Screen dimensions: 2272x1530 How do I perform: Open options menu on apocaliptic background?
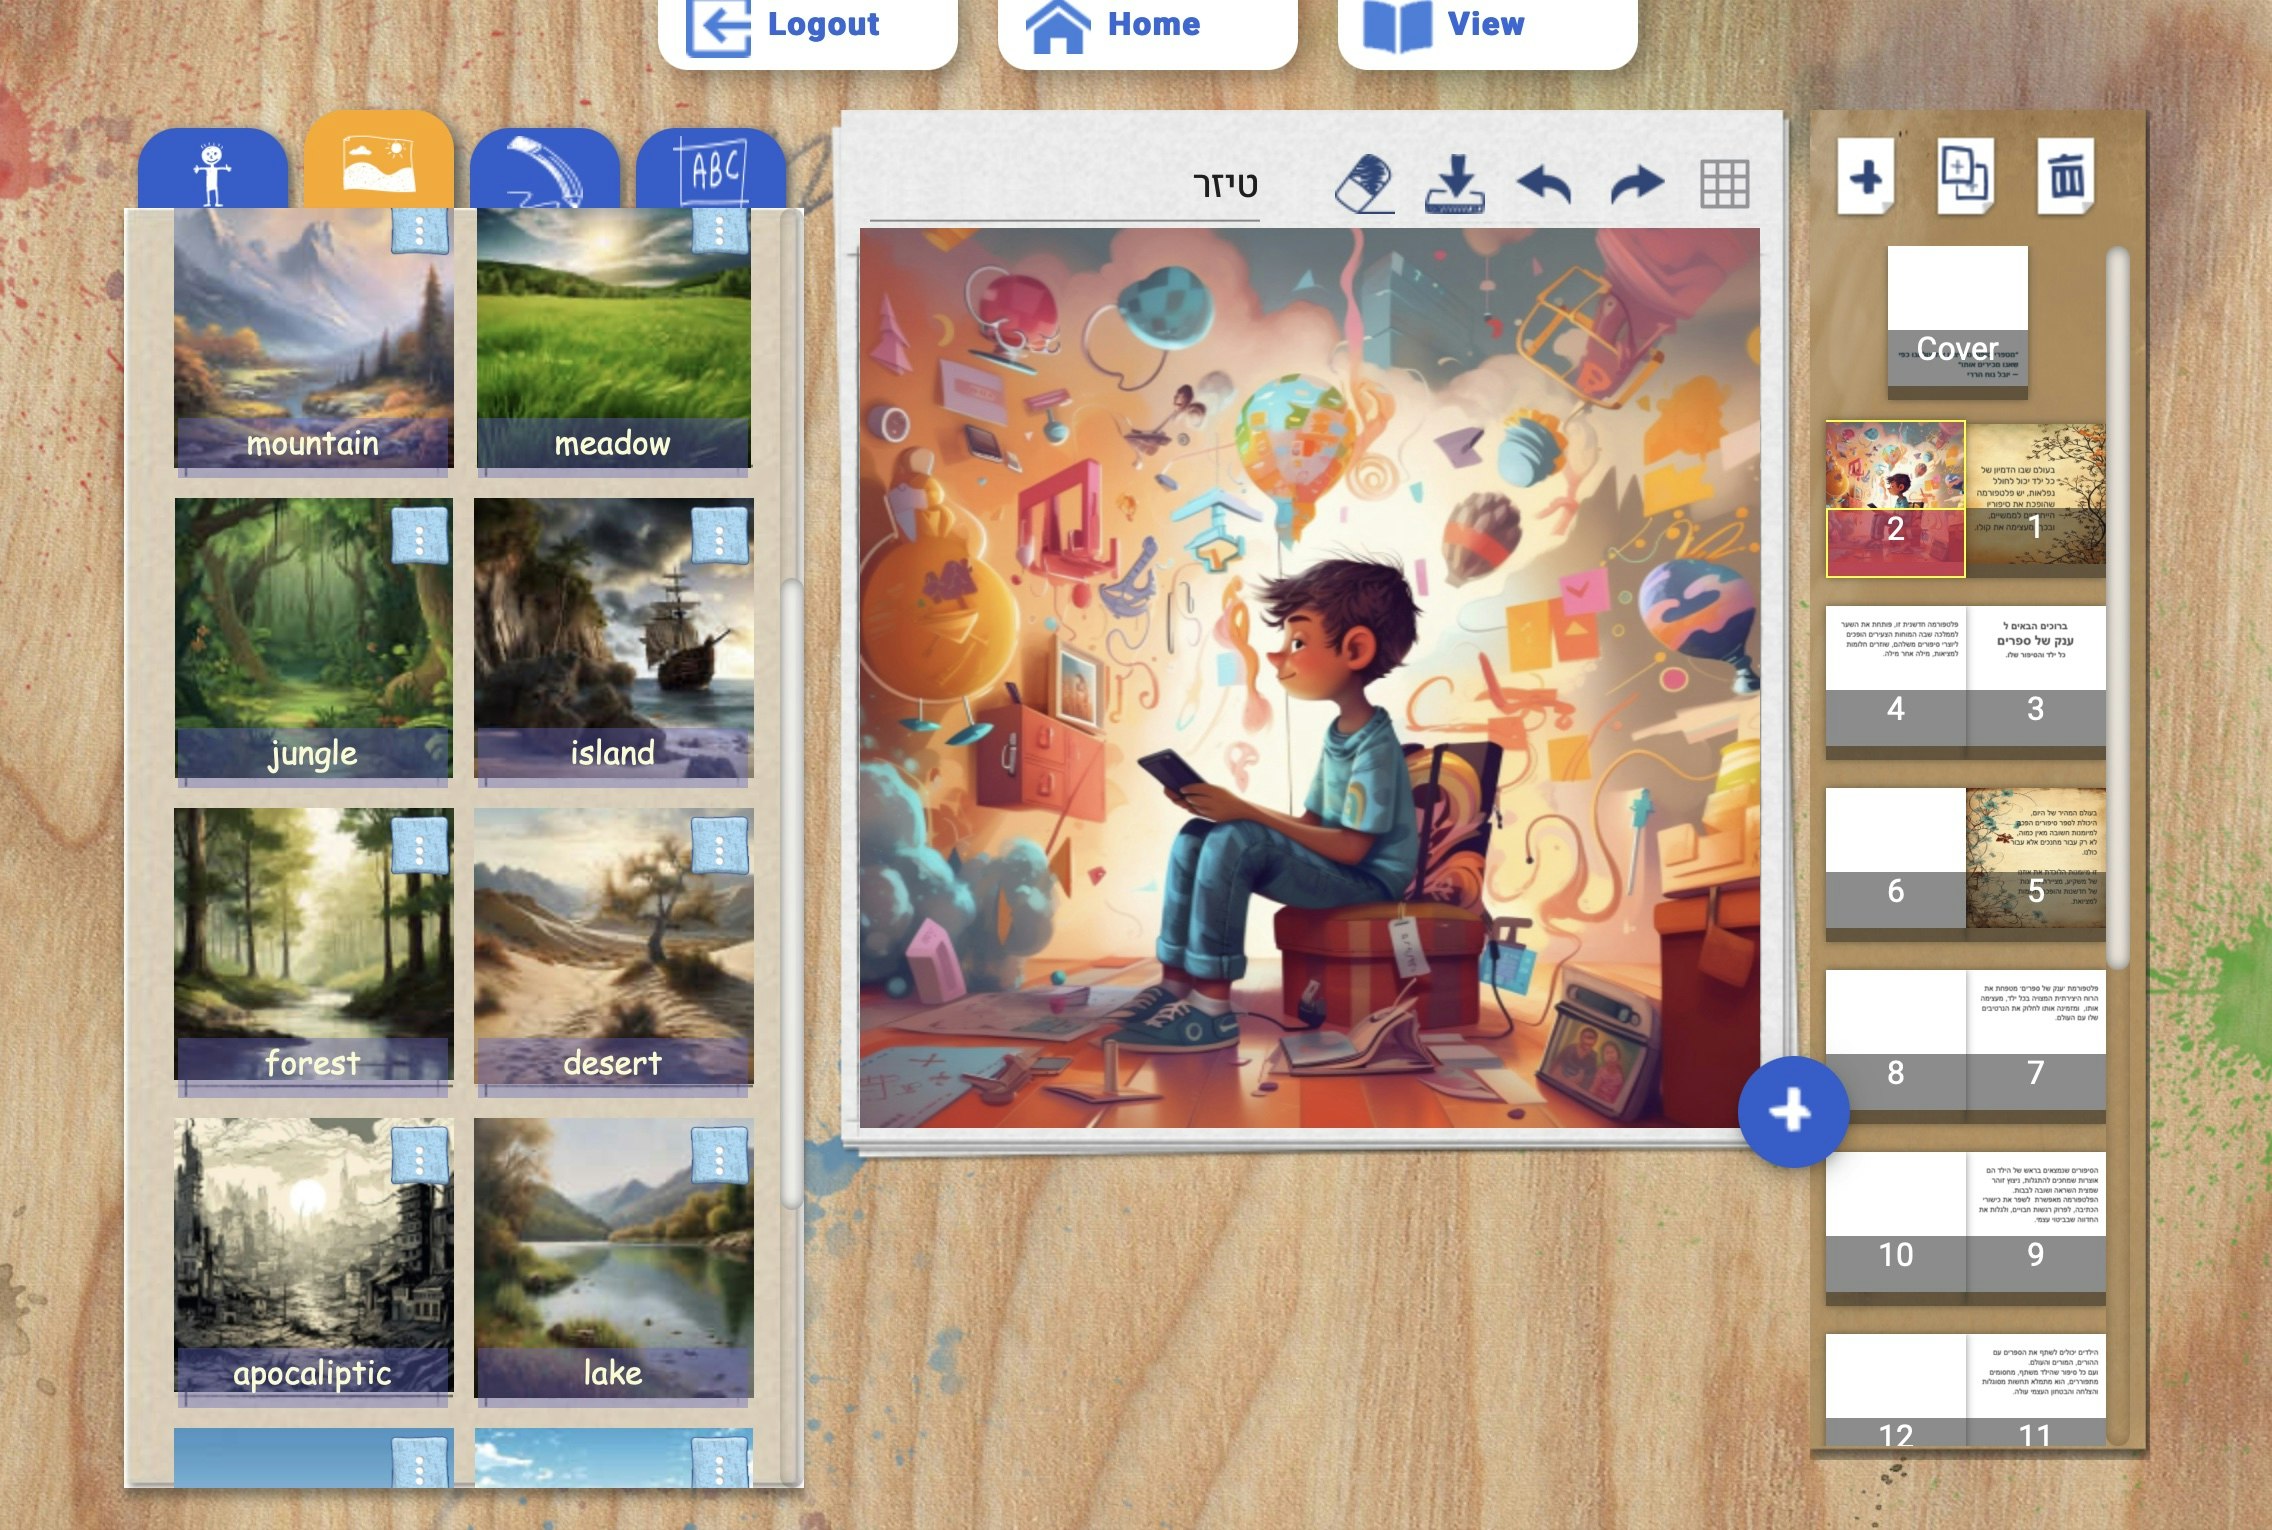[420, 1157]
